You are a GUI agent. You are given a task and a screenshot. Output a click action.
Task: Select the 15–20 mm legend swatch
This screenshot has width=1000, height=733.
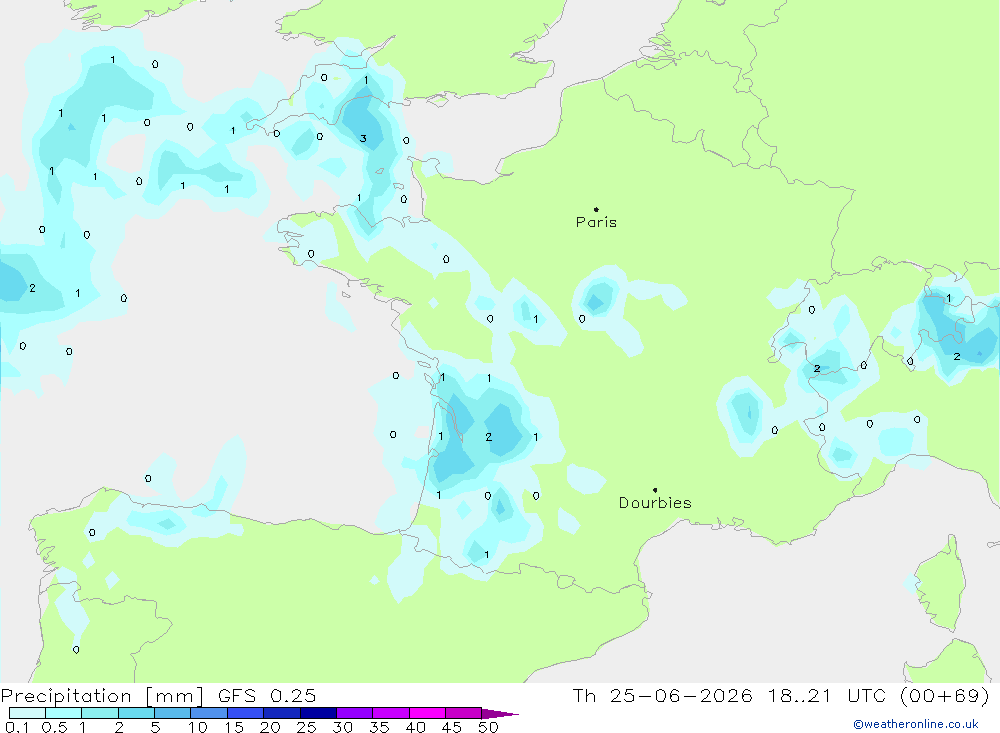pyautogui.click(x=245, y=713)
